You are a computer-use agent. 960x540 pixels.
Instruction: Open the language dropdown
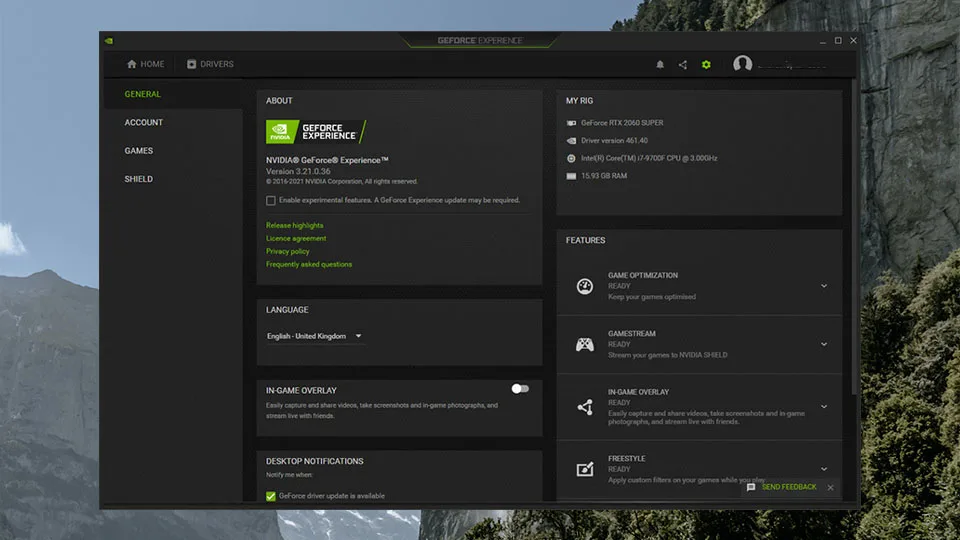tap(315, 336)
